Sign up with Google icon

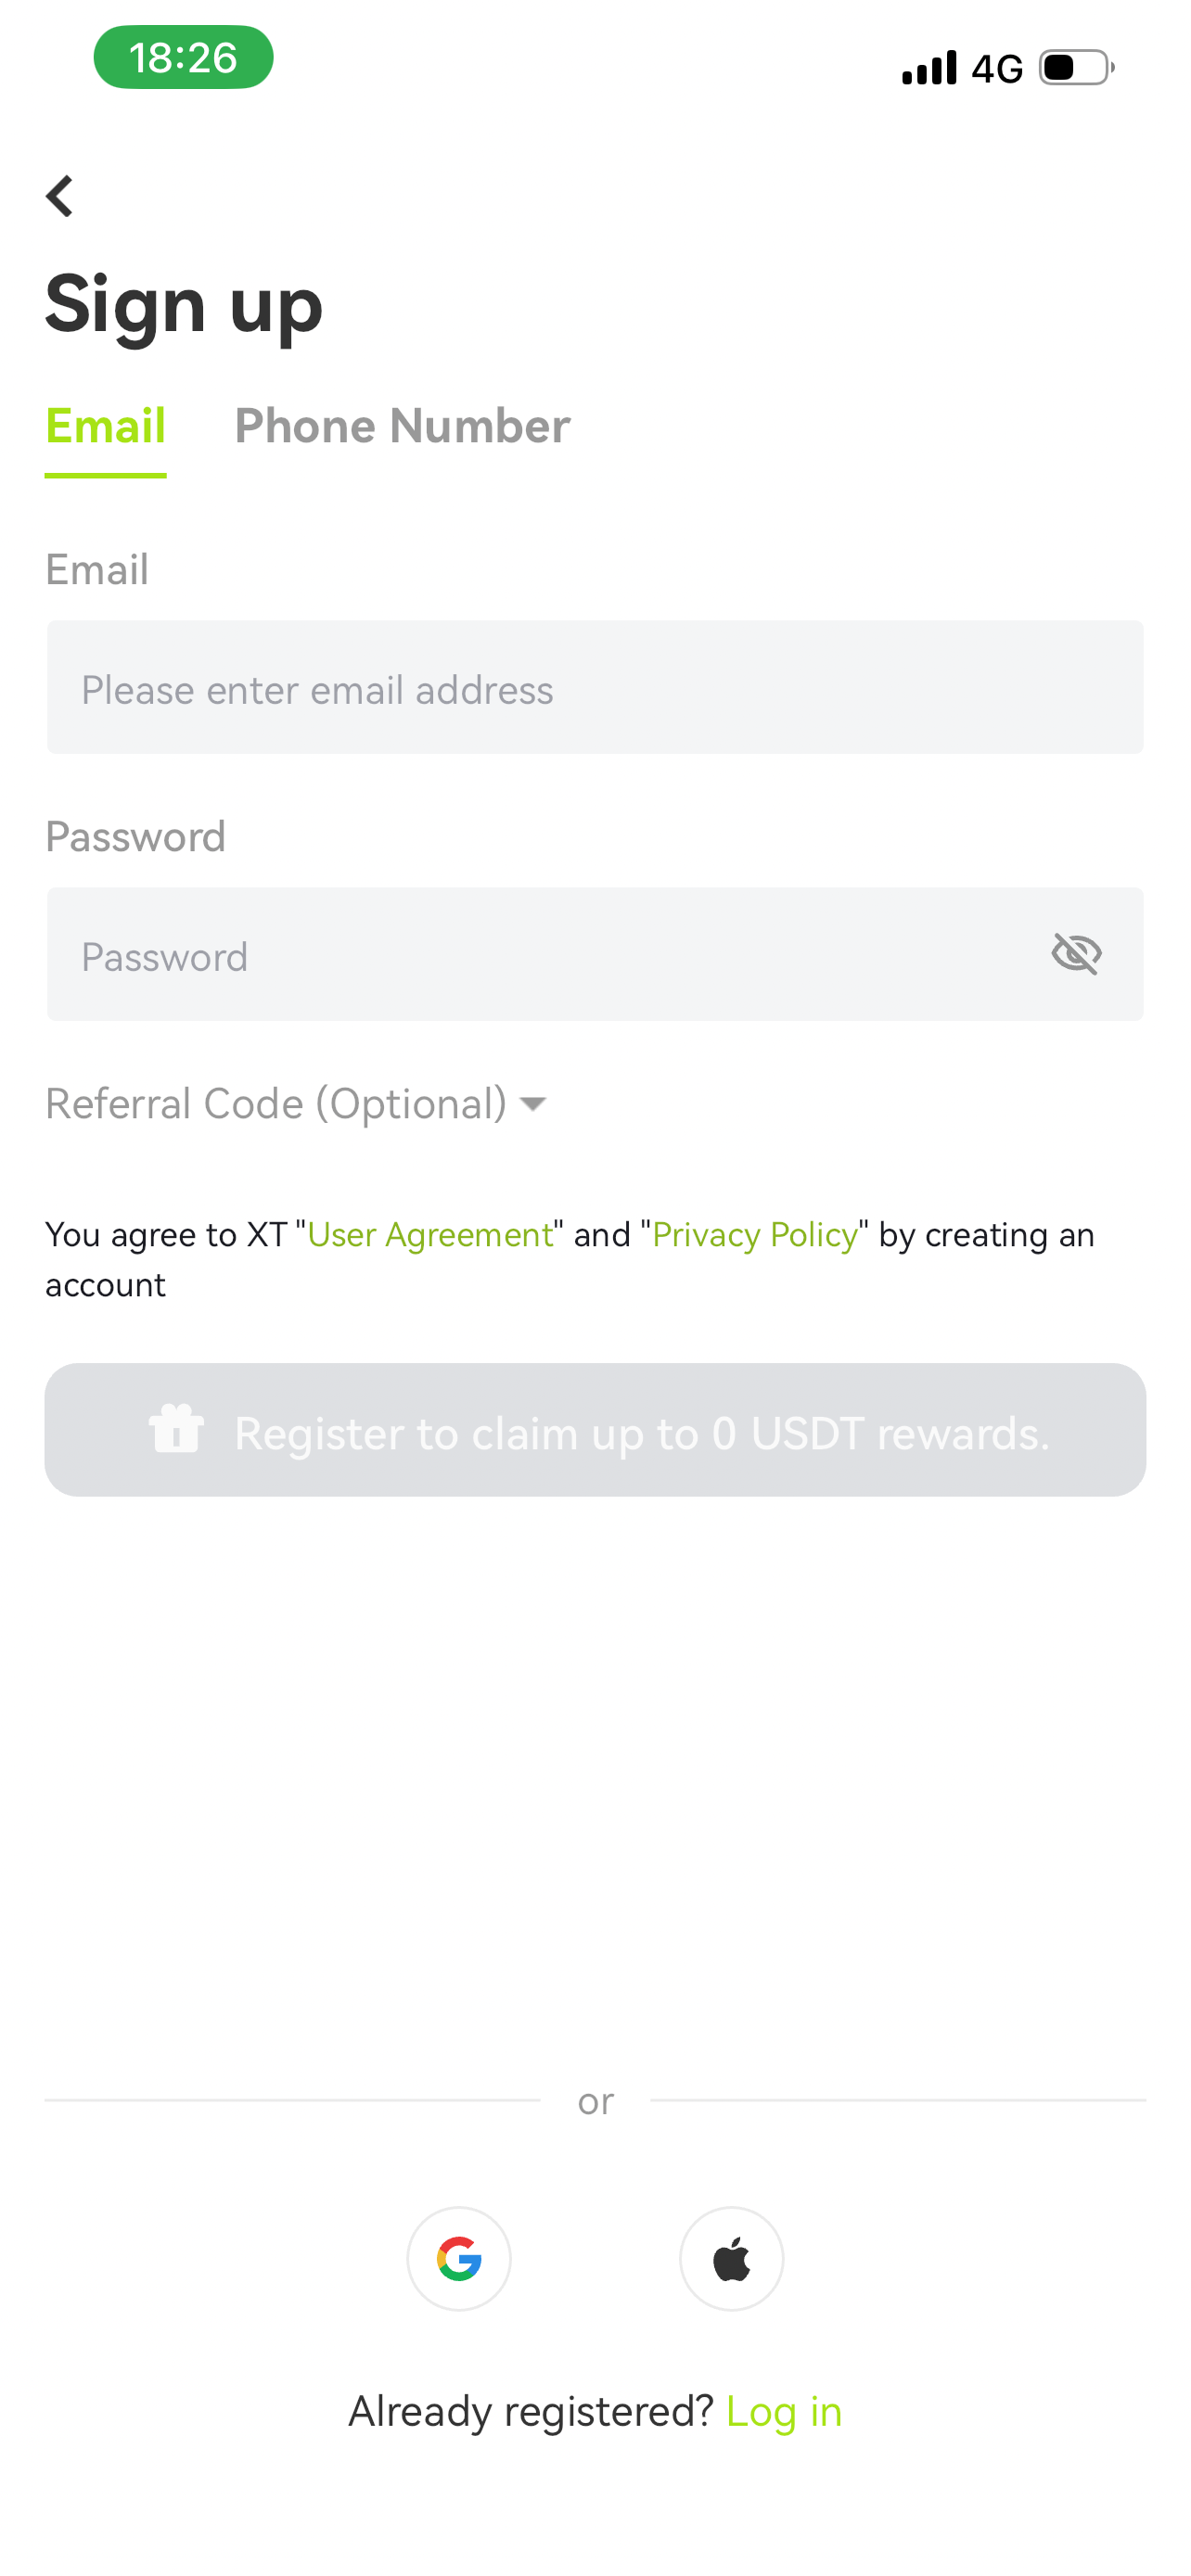point(459,2258)
